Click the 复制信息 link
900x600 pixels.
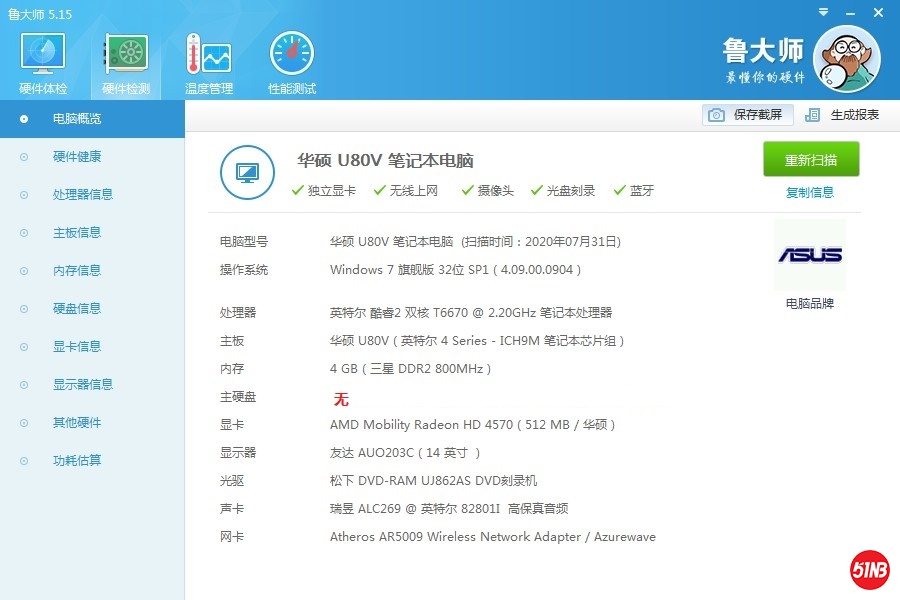pyautogui.click(x=810, y=193)
